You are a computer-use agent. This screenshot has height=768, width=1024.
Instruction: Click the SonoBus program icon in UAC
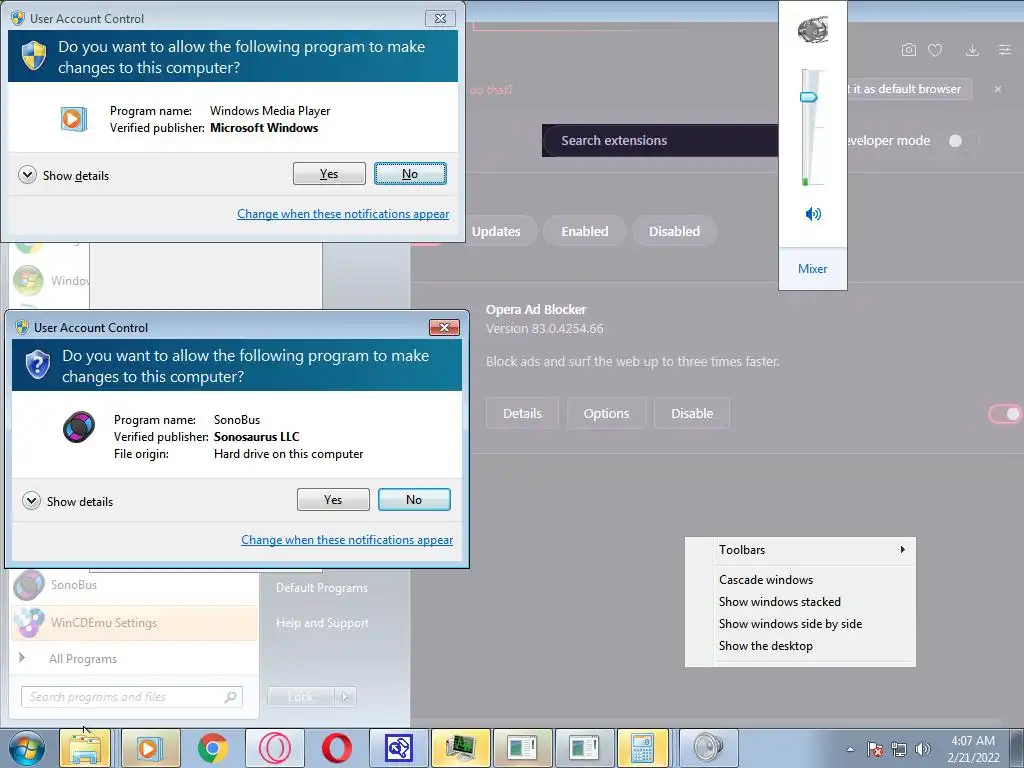pyautogui.click(x=79, y=427)
